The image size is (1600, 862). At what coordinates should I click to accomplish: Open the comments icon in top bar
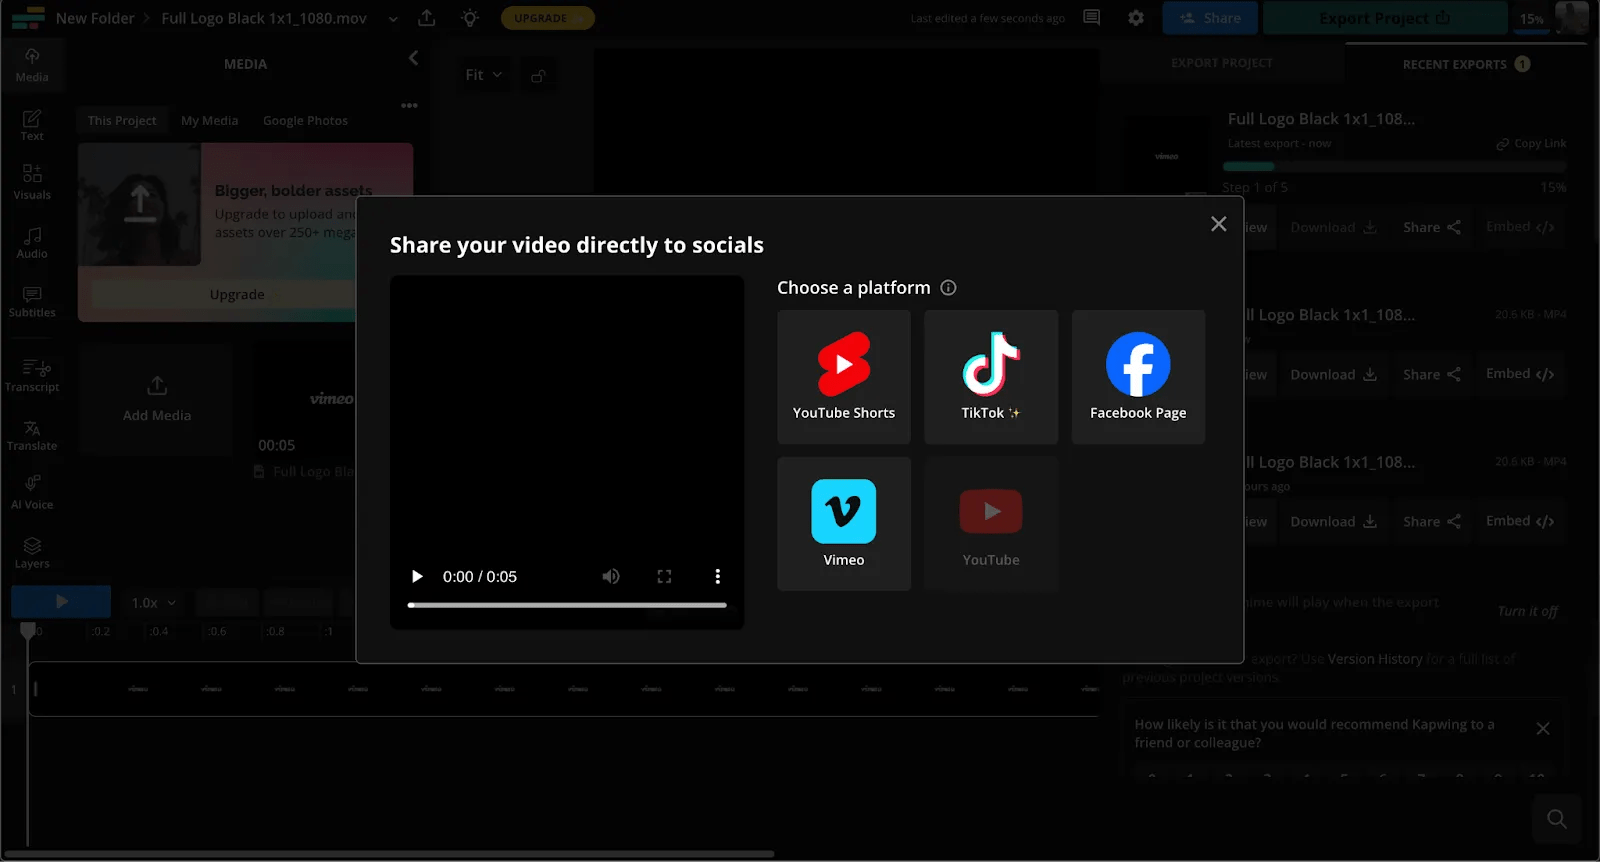[1092, 18]
